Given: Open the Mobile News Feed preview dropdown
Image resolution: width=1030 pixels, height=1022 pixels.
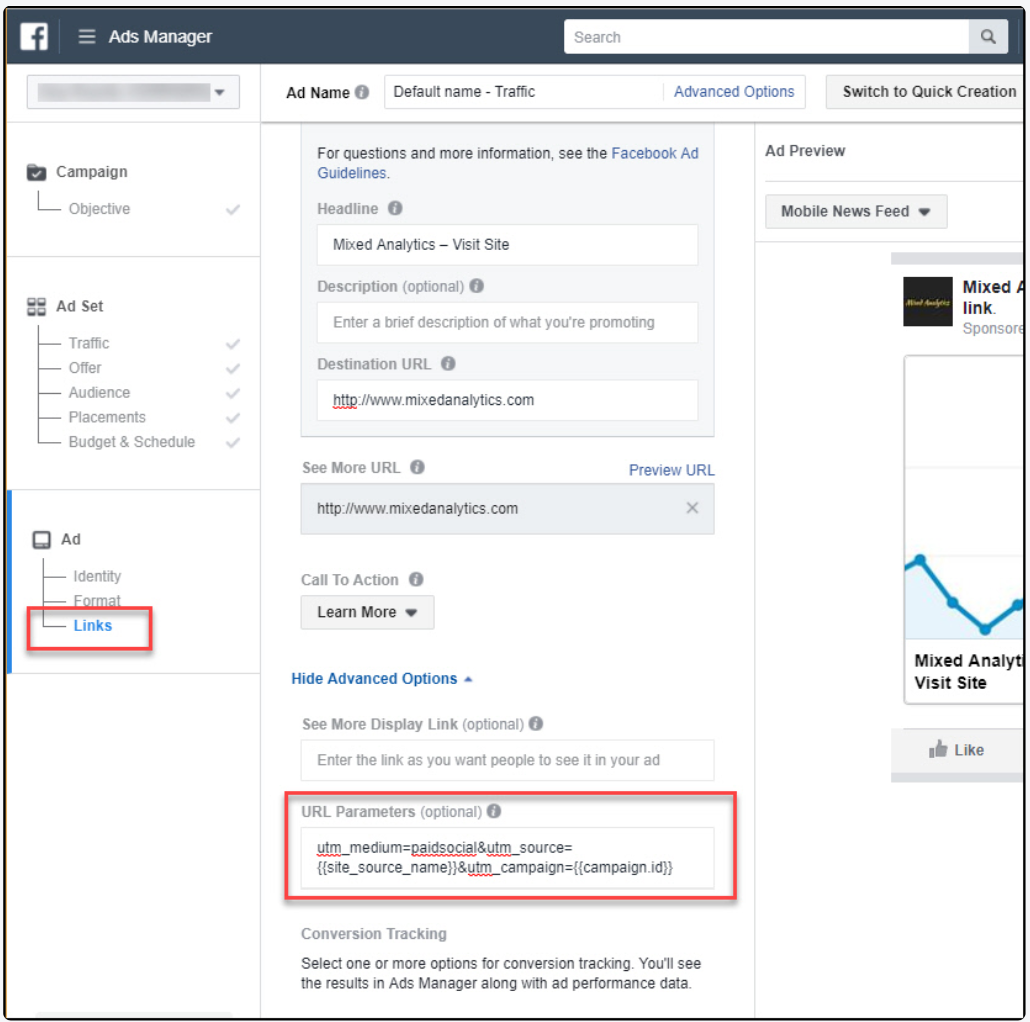Looking at the screenshot, I should [x=856, y=211].
